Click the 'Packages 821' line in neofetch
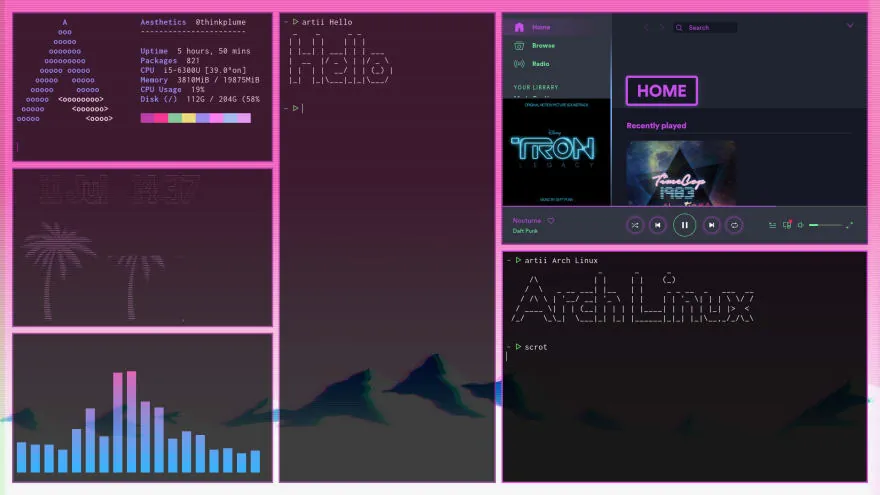Image resolution: width=880 pixels, height=495 pixels. (170, 61)
